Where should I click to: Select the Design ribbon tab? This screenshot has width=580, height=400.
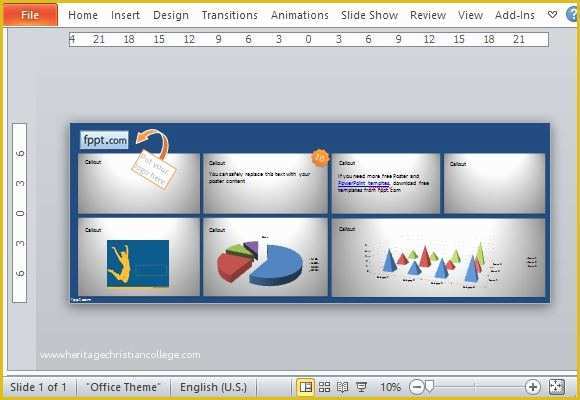pos(171,15)
